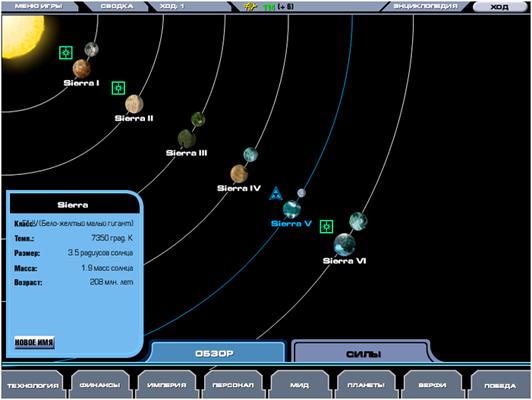Click the Sierra I label
Screen dimensions: 532x400
(81, 83)
